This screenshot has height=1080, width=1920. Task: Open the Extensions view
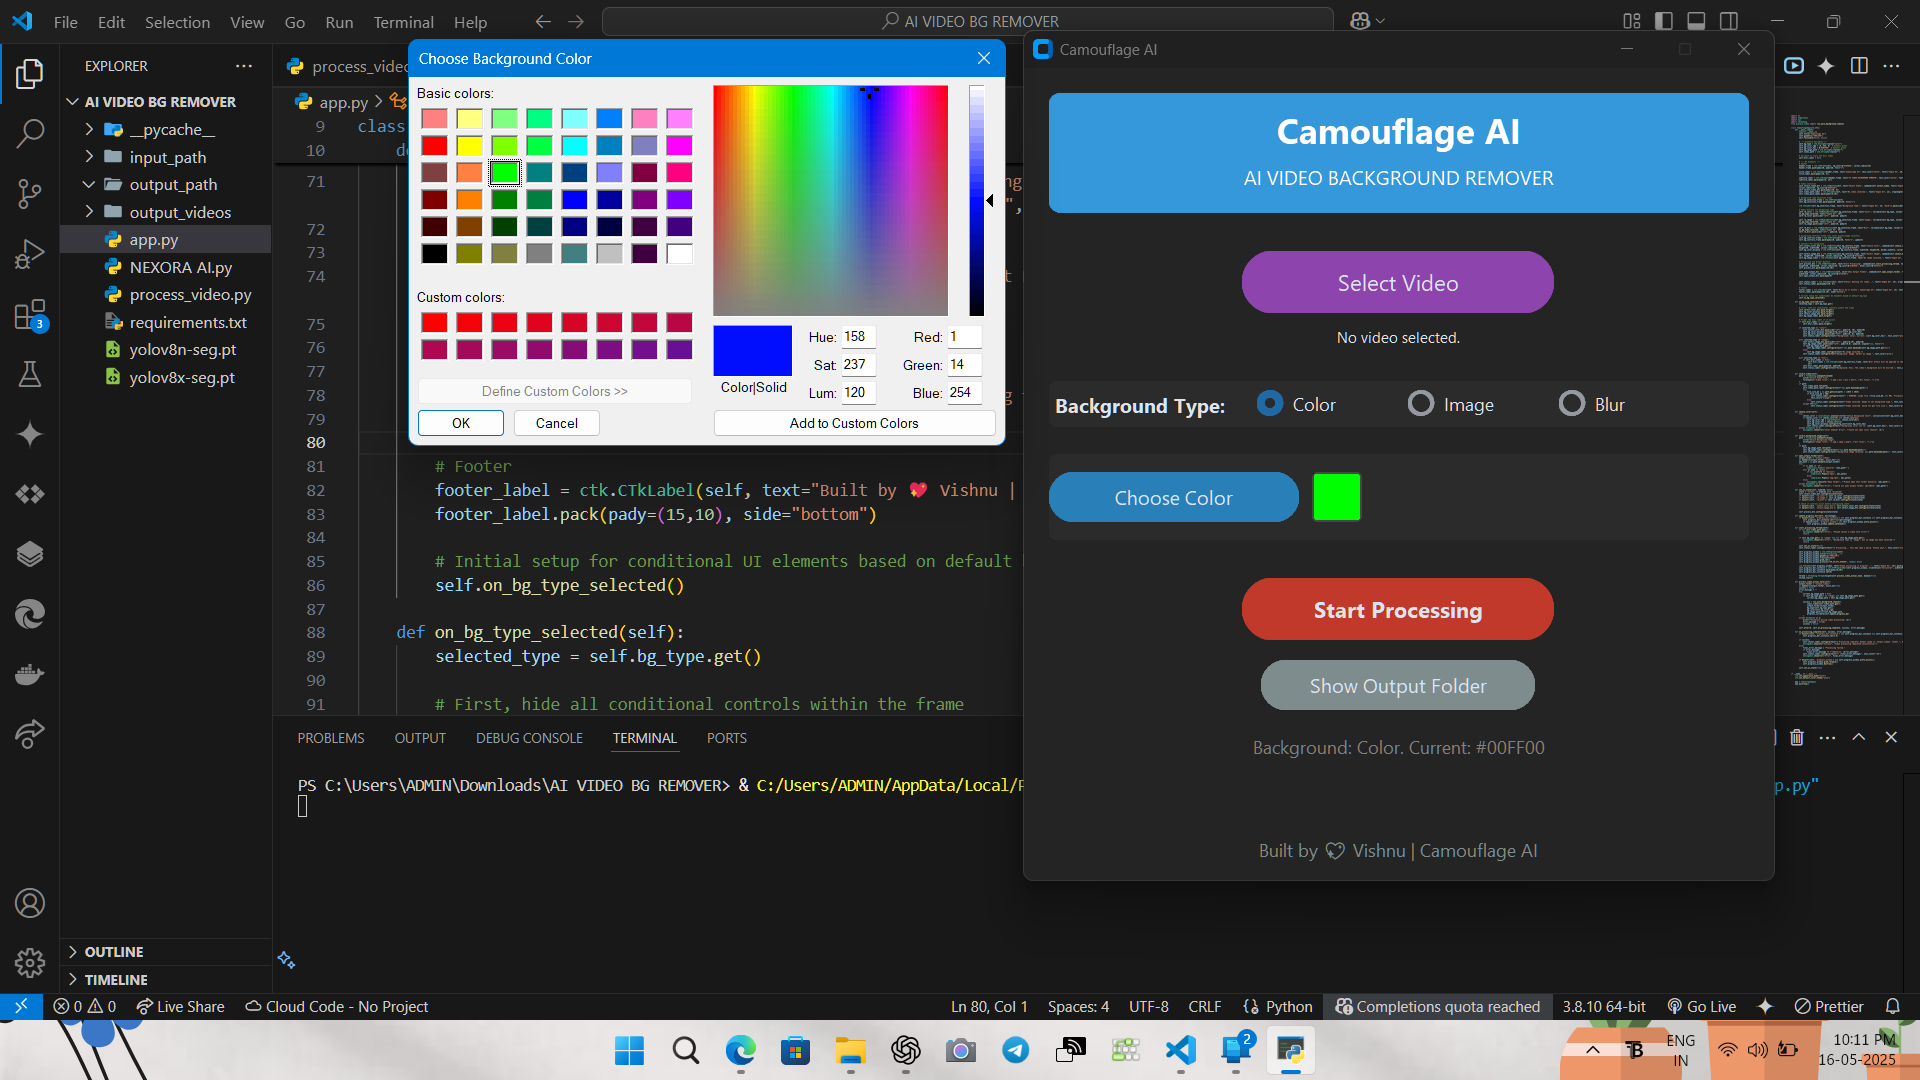click(x=30, y=315)
